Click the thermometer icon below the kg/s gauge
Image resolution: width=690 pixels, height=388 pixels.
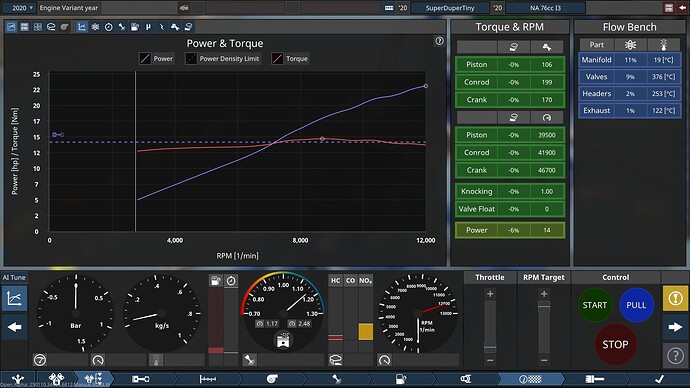156,360
